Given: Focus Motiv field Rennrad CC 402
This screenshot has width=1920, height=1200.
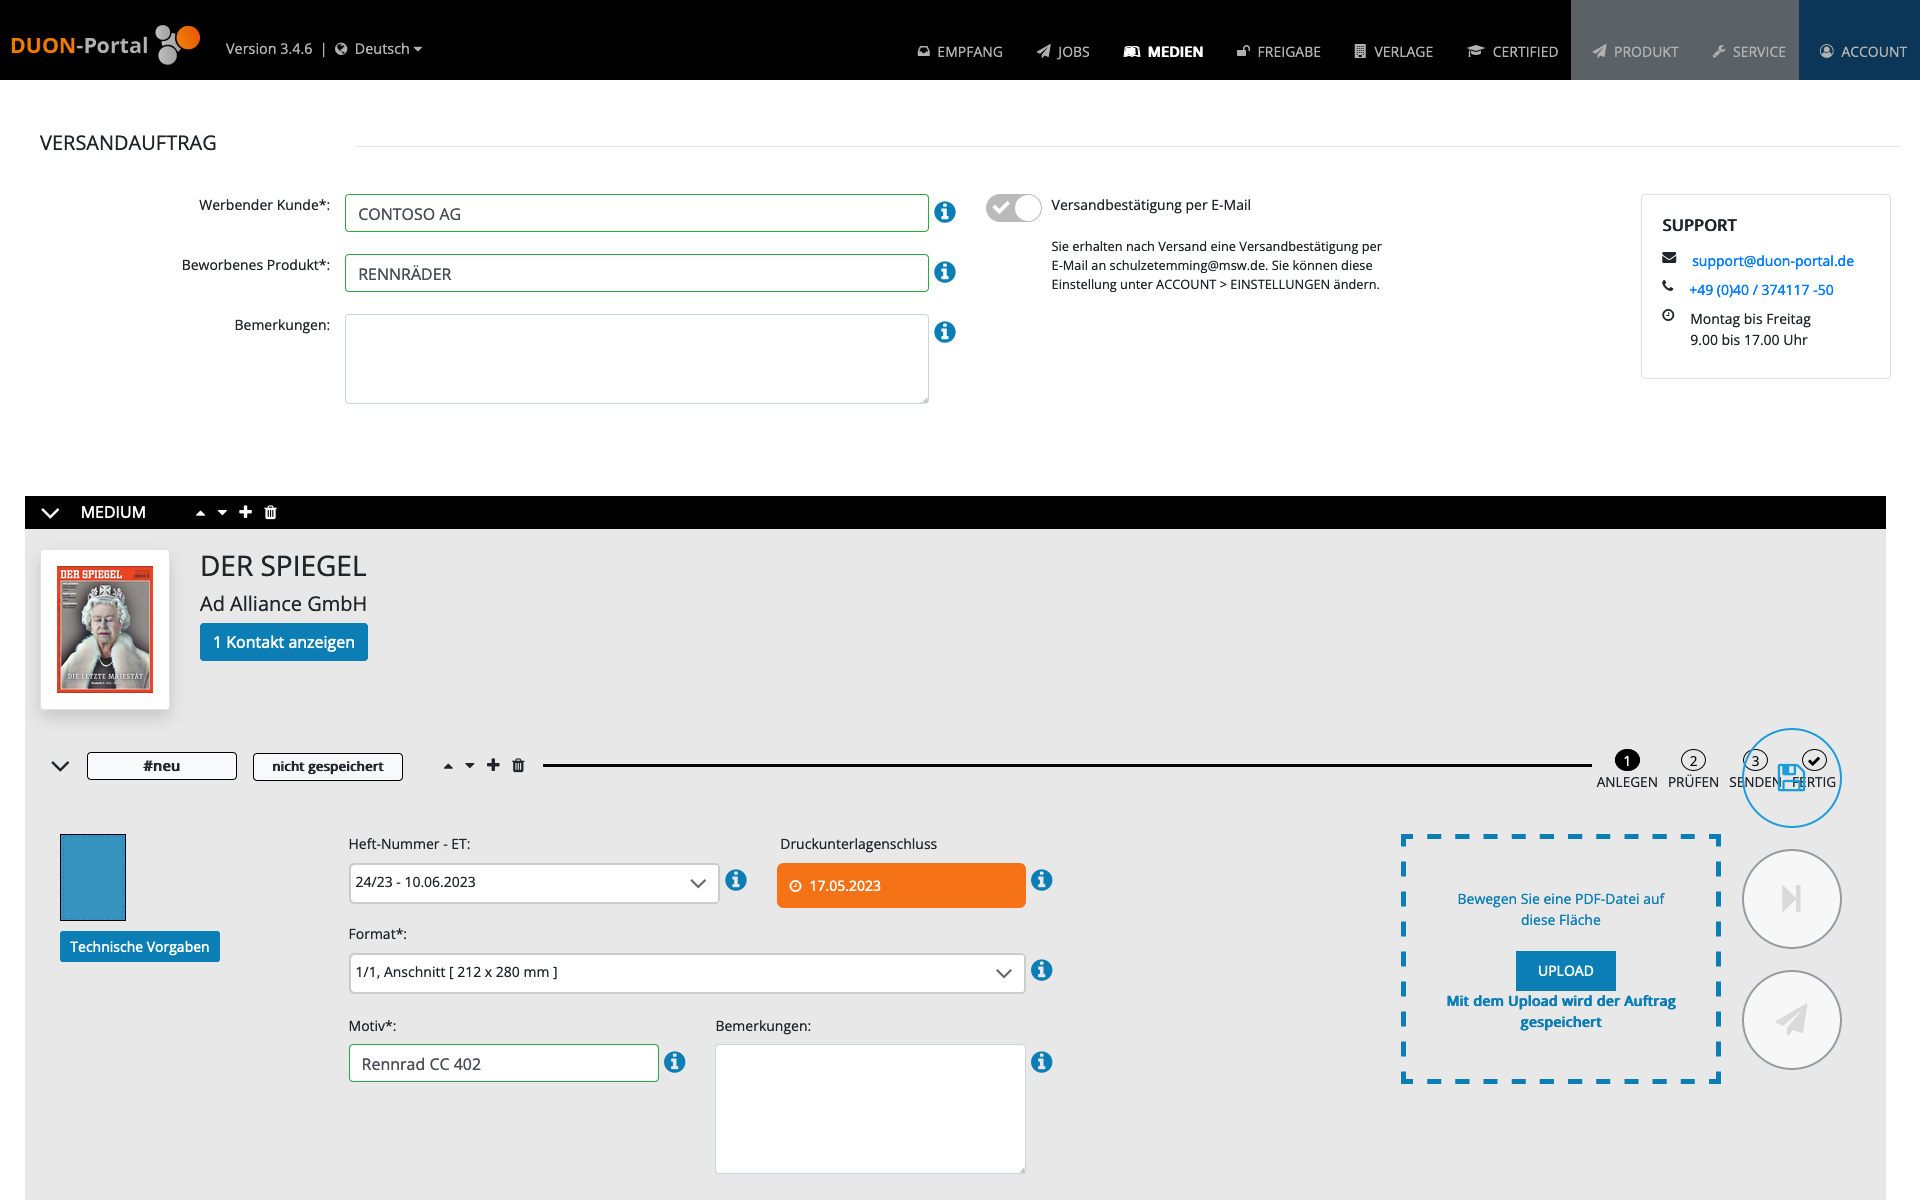Looking at the screenshot, I should [504, 1063].
